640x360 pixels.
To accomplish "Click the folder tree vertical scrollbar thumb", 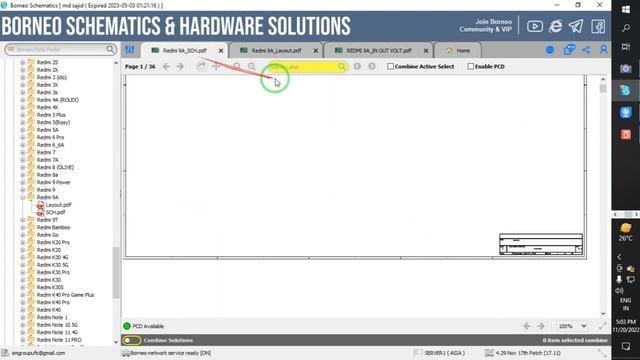I will pyautogui.click(x=116, y=273).
